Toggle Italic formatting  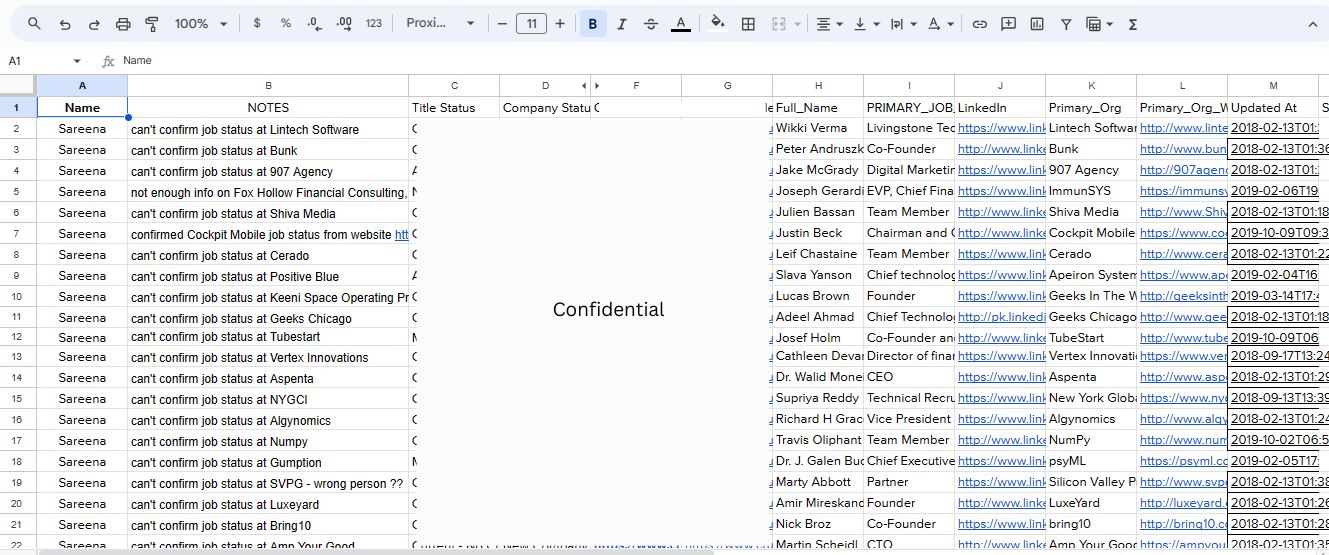point(622,24)
